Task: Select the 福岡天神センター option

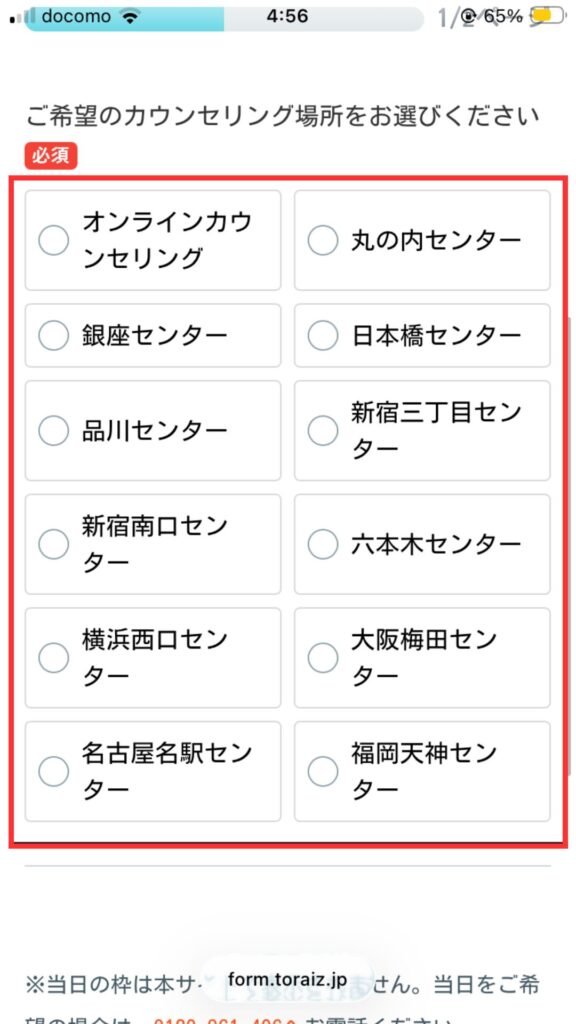Action: [323, 771]
